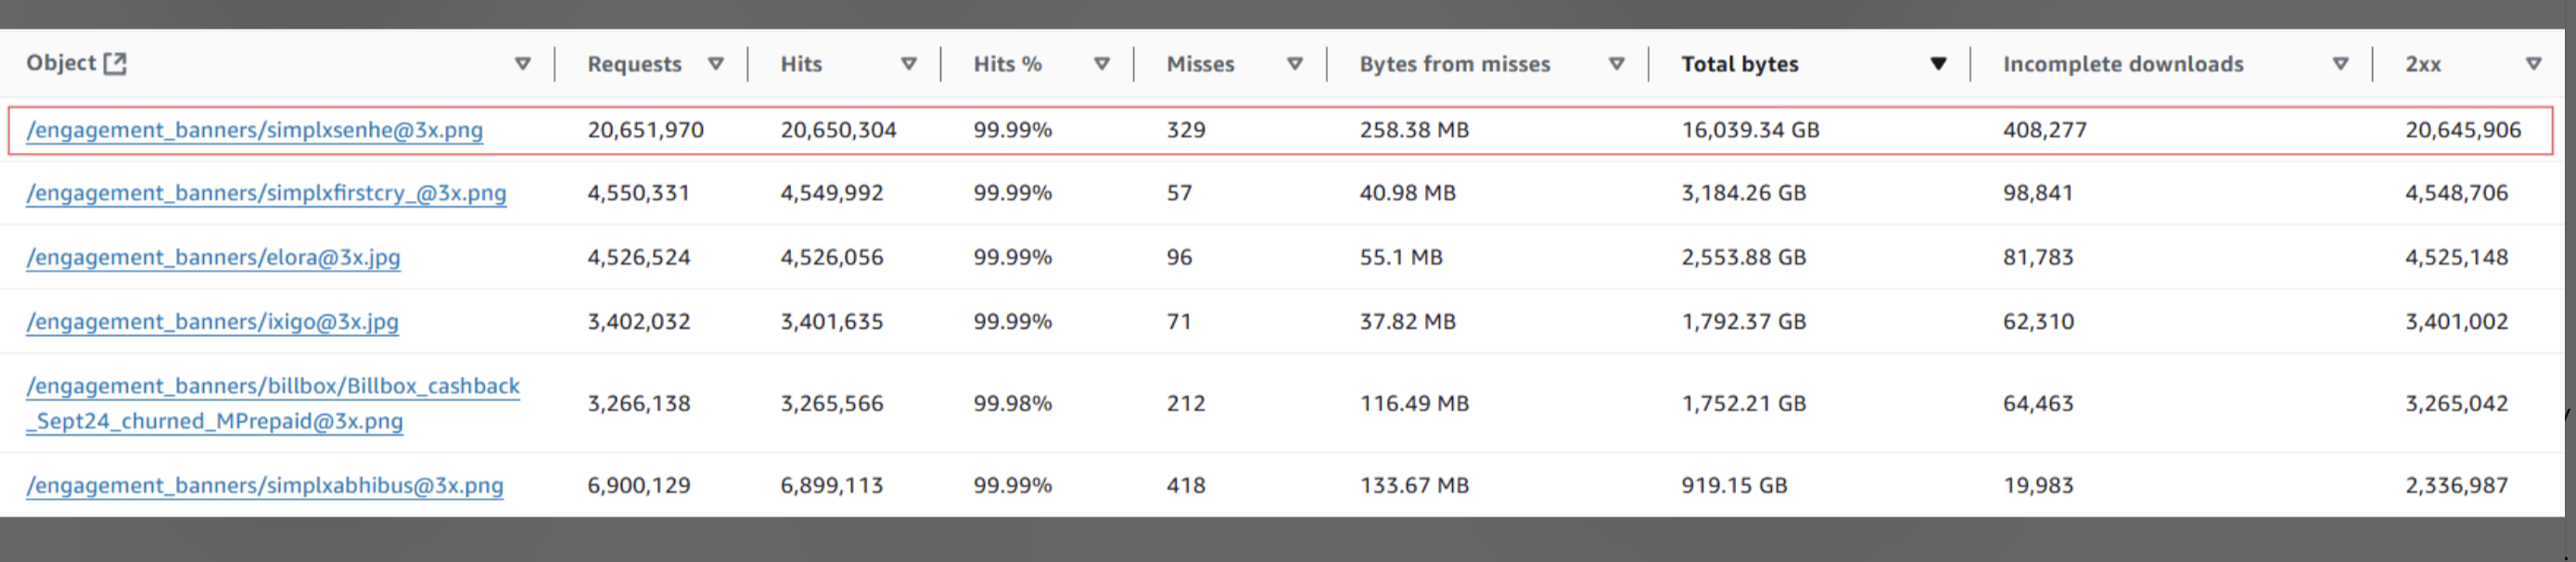Sort by Incomplete downloads column arrow
This screenshot has width=2576, height=562.
coord(2340,64)
